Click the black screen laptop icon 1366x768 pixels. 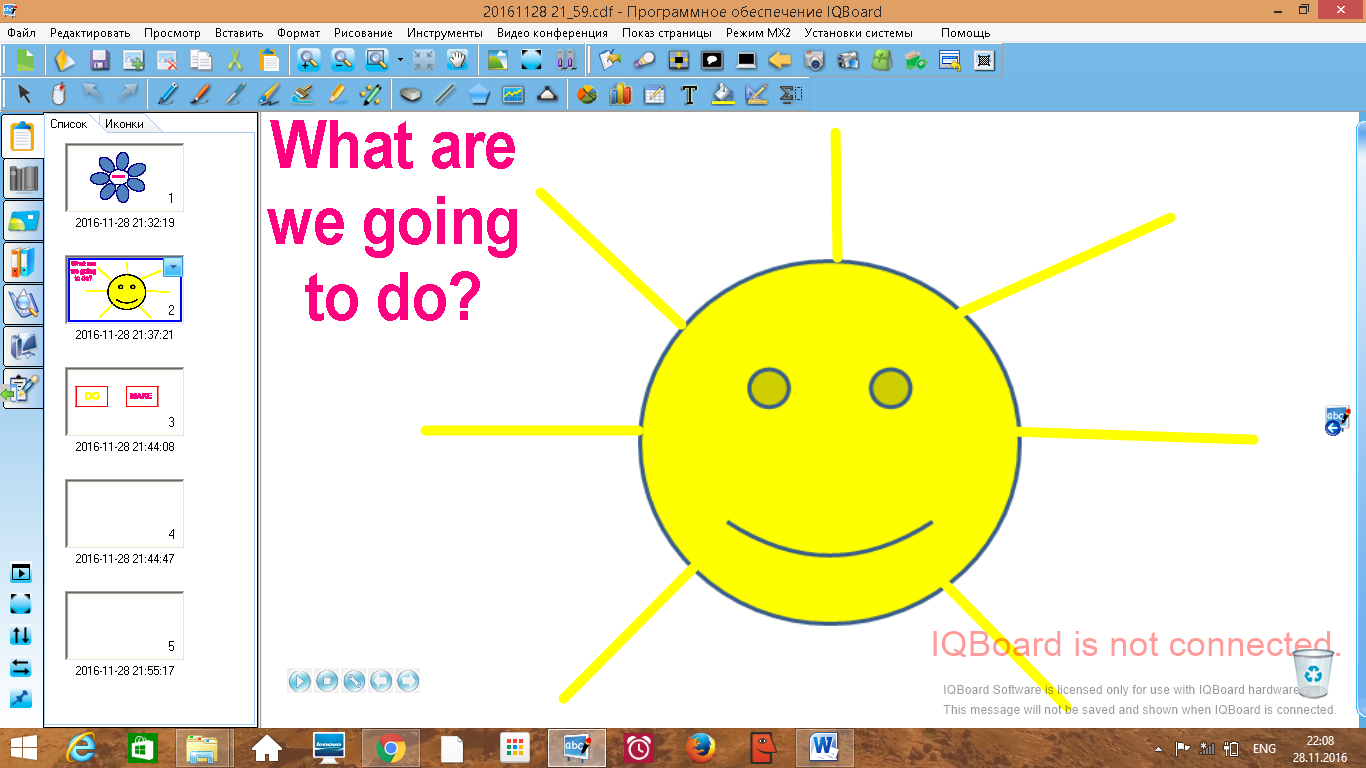tap(746, 60)
